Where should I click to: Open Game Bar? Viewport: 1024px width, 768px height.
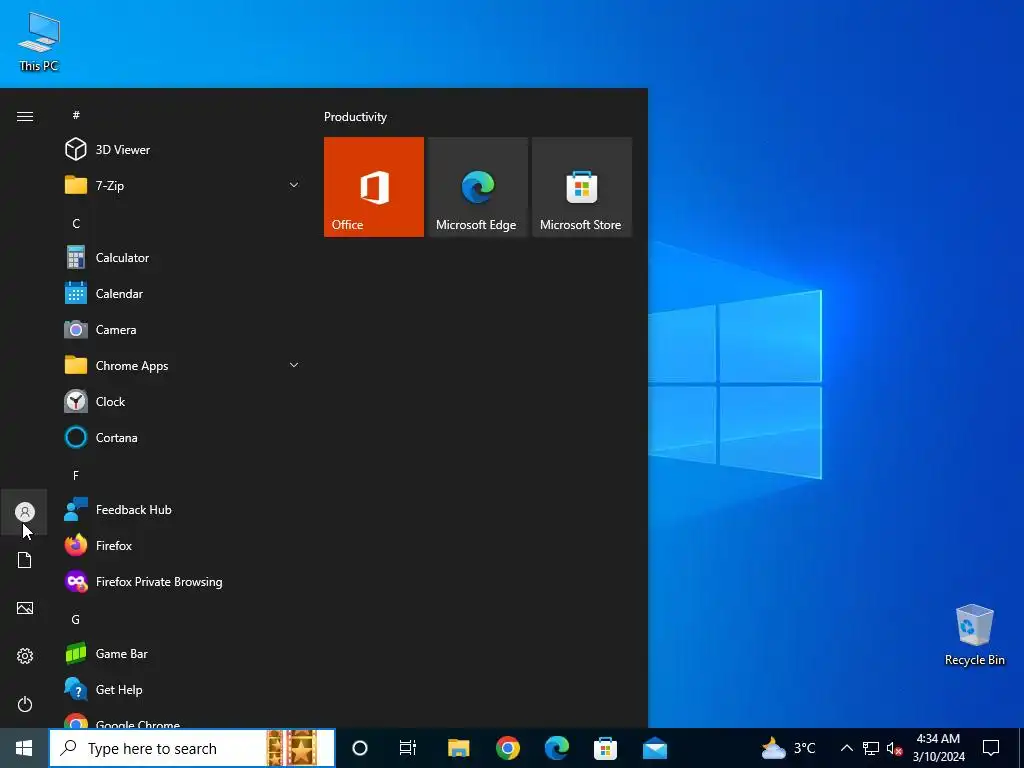coord(182,653)
